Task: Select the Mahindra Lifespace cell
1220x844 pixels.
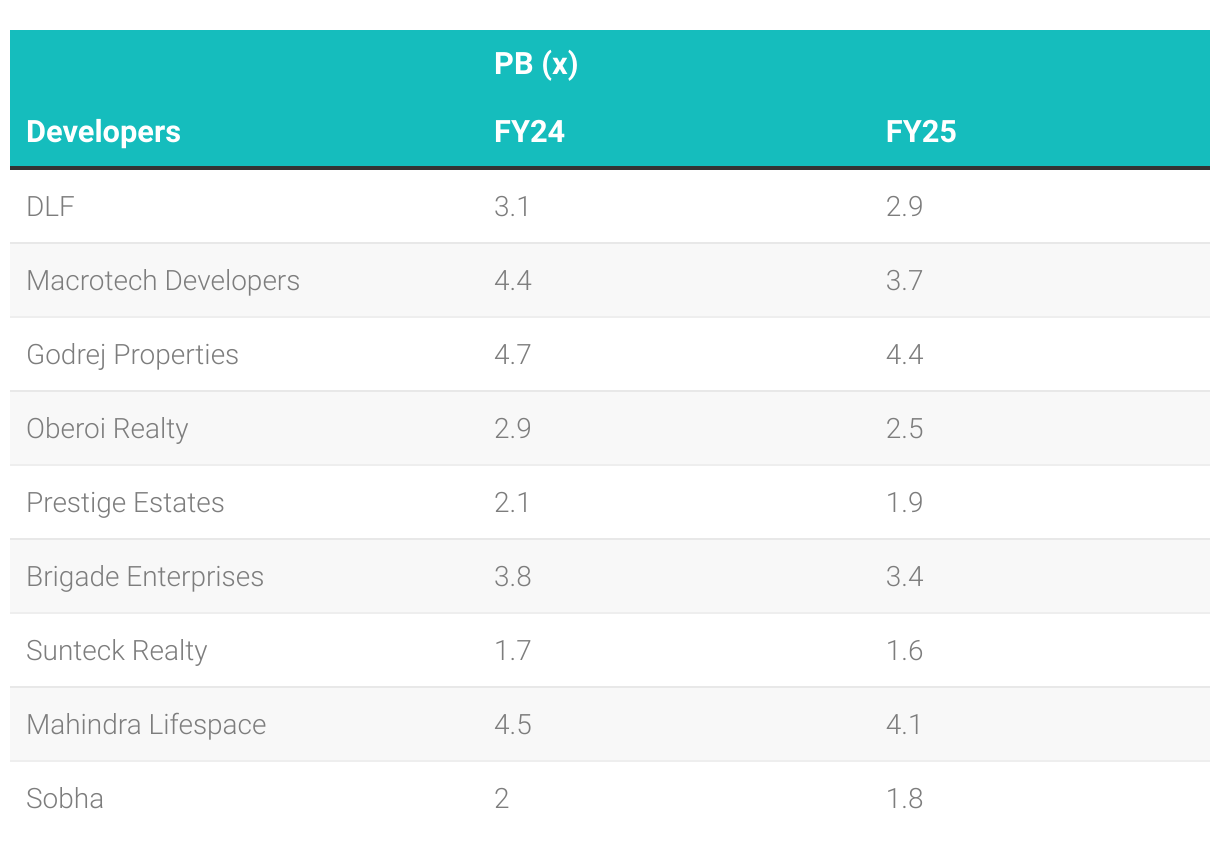Action: click(x=146, y=724)
